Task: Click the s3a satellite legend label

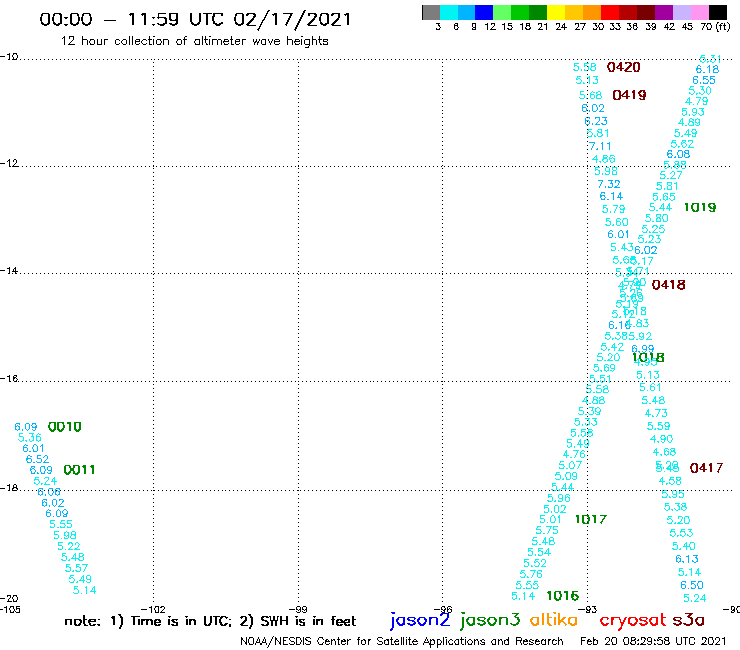Action: pyautogui.click(x=689, y=620)
